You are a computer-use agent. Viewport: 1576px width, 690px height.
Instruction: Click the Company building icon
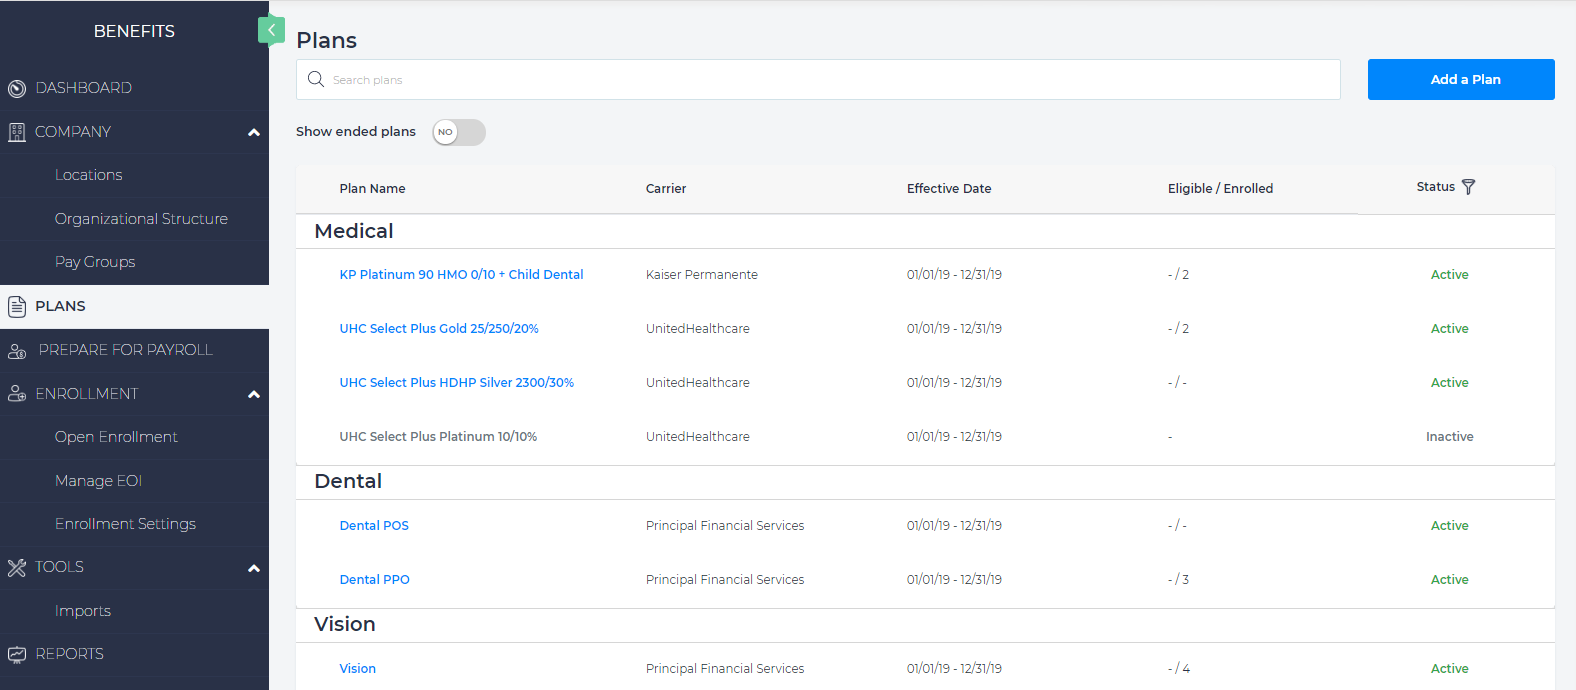click(17, 132)
